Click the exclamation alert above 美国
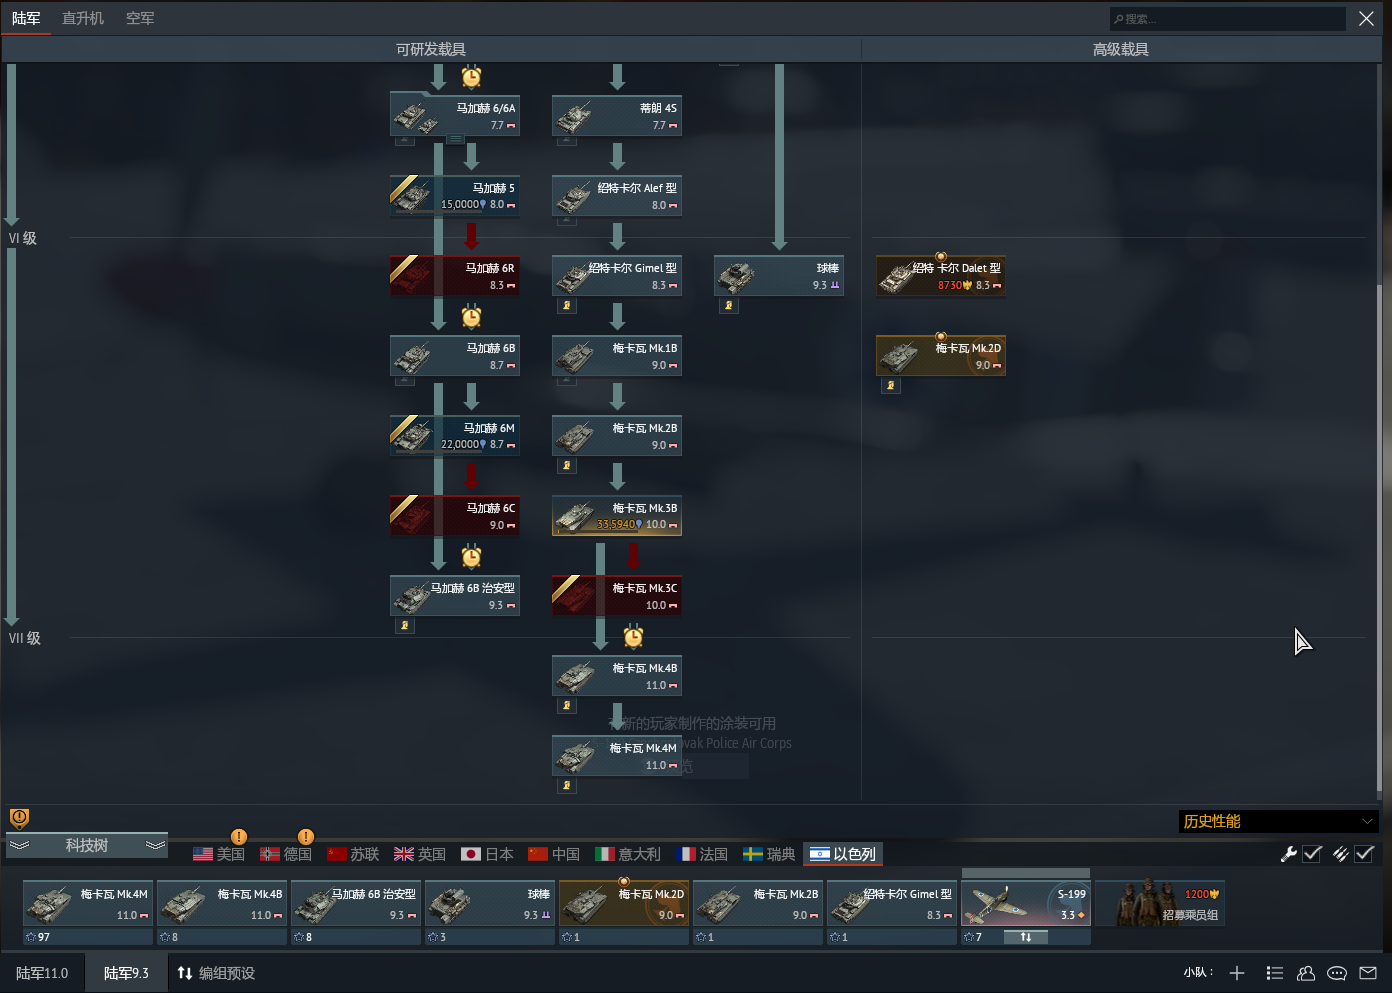The width and height of the screenshot is (1392, 993). click(x=238, y=837)
